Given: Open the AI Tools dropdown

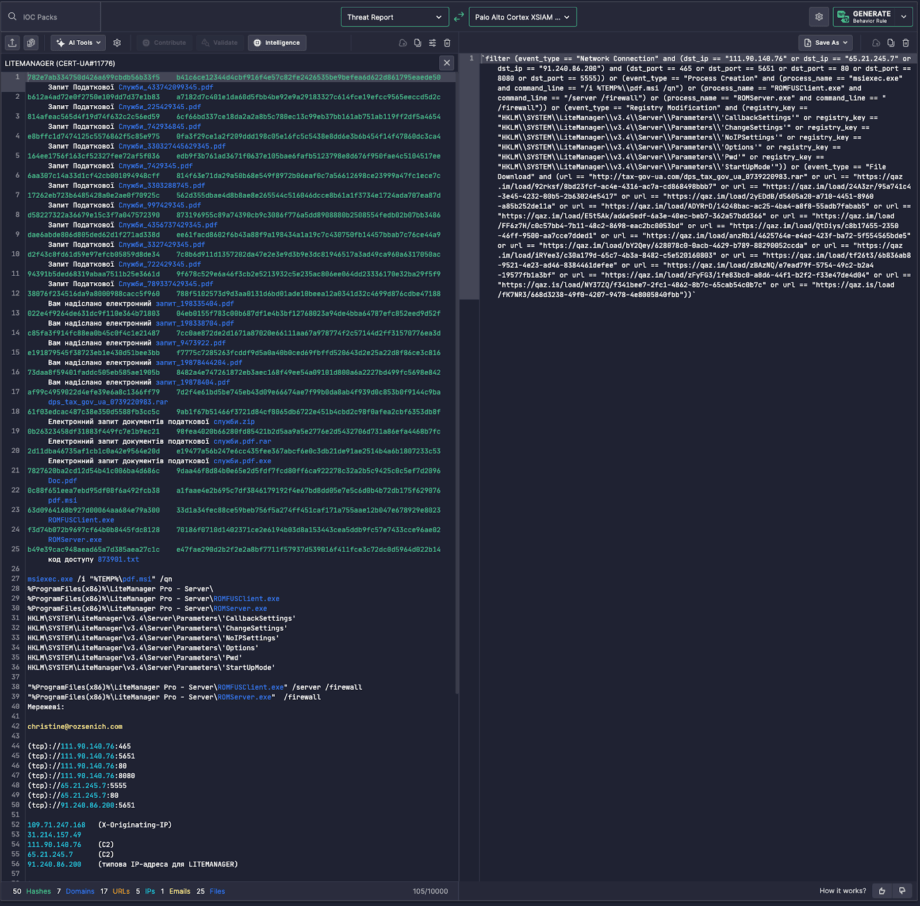Looking at the screenshot, I should [78, 42].
